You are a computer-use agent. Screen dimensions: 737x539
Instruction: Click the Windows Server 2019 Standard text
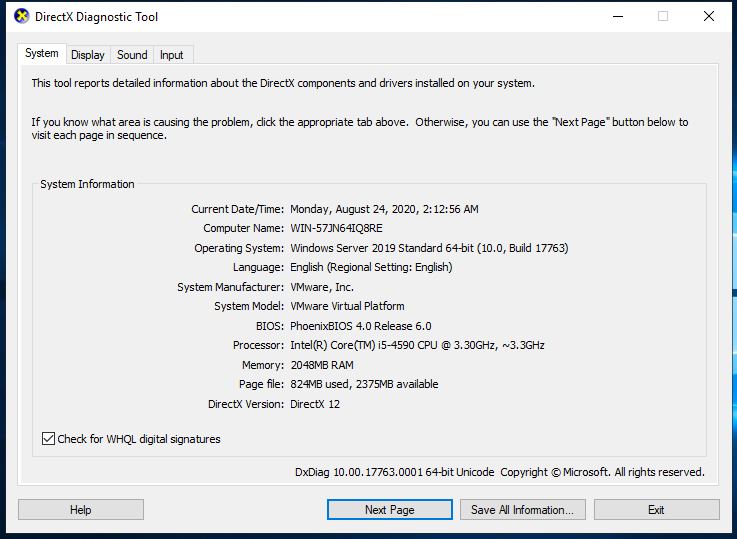tap(429, 248)
